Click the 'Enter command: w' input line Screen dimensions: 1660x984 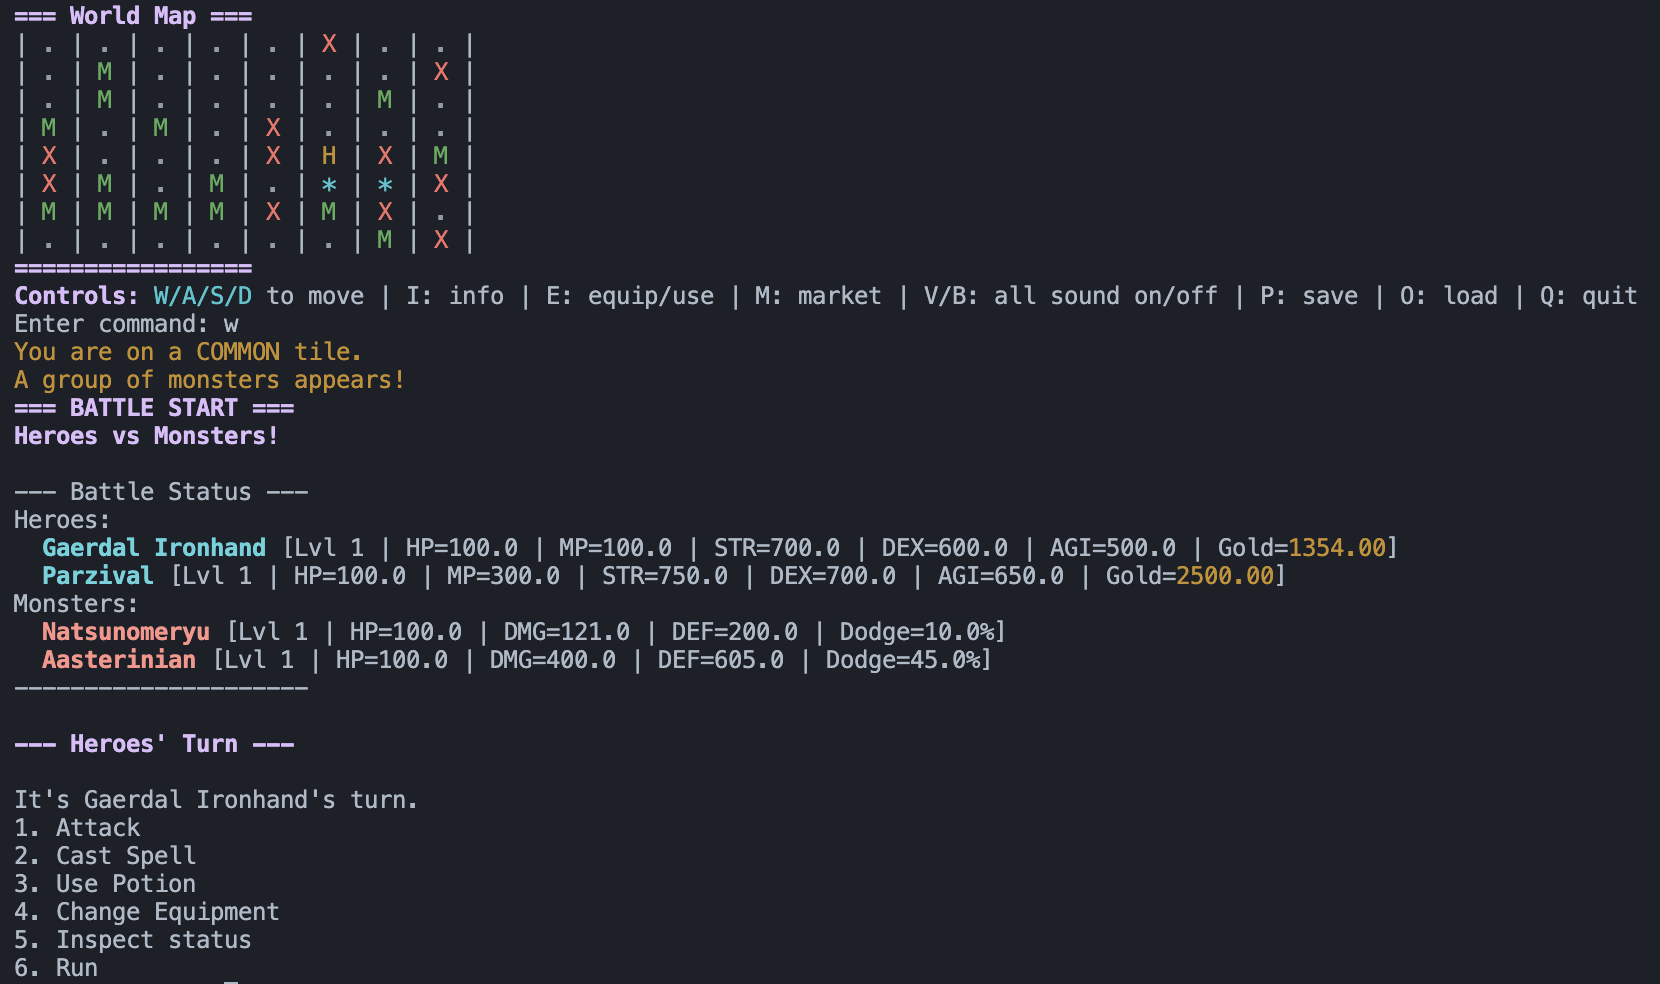[x=127, y=324]
